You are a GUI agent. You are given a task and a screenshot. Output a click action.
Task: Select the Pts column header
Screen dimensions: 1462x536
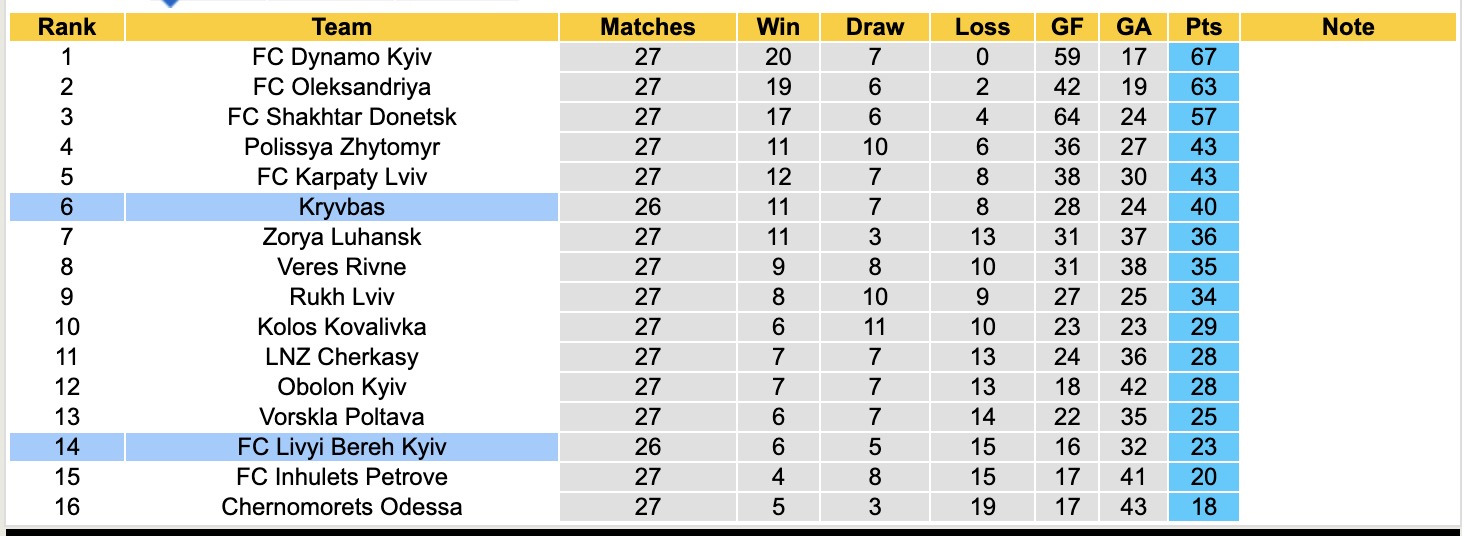(x=1203, y=27)
